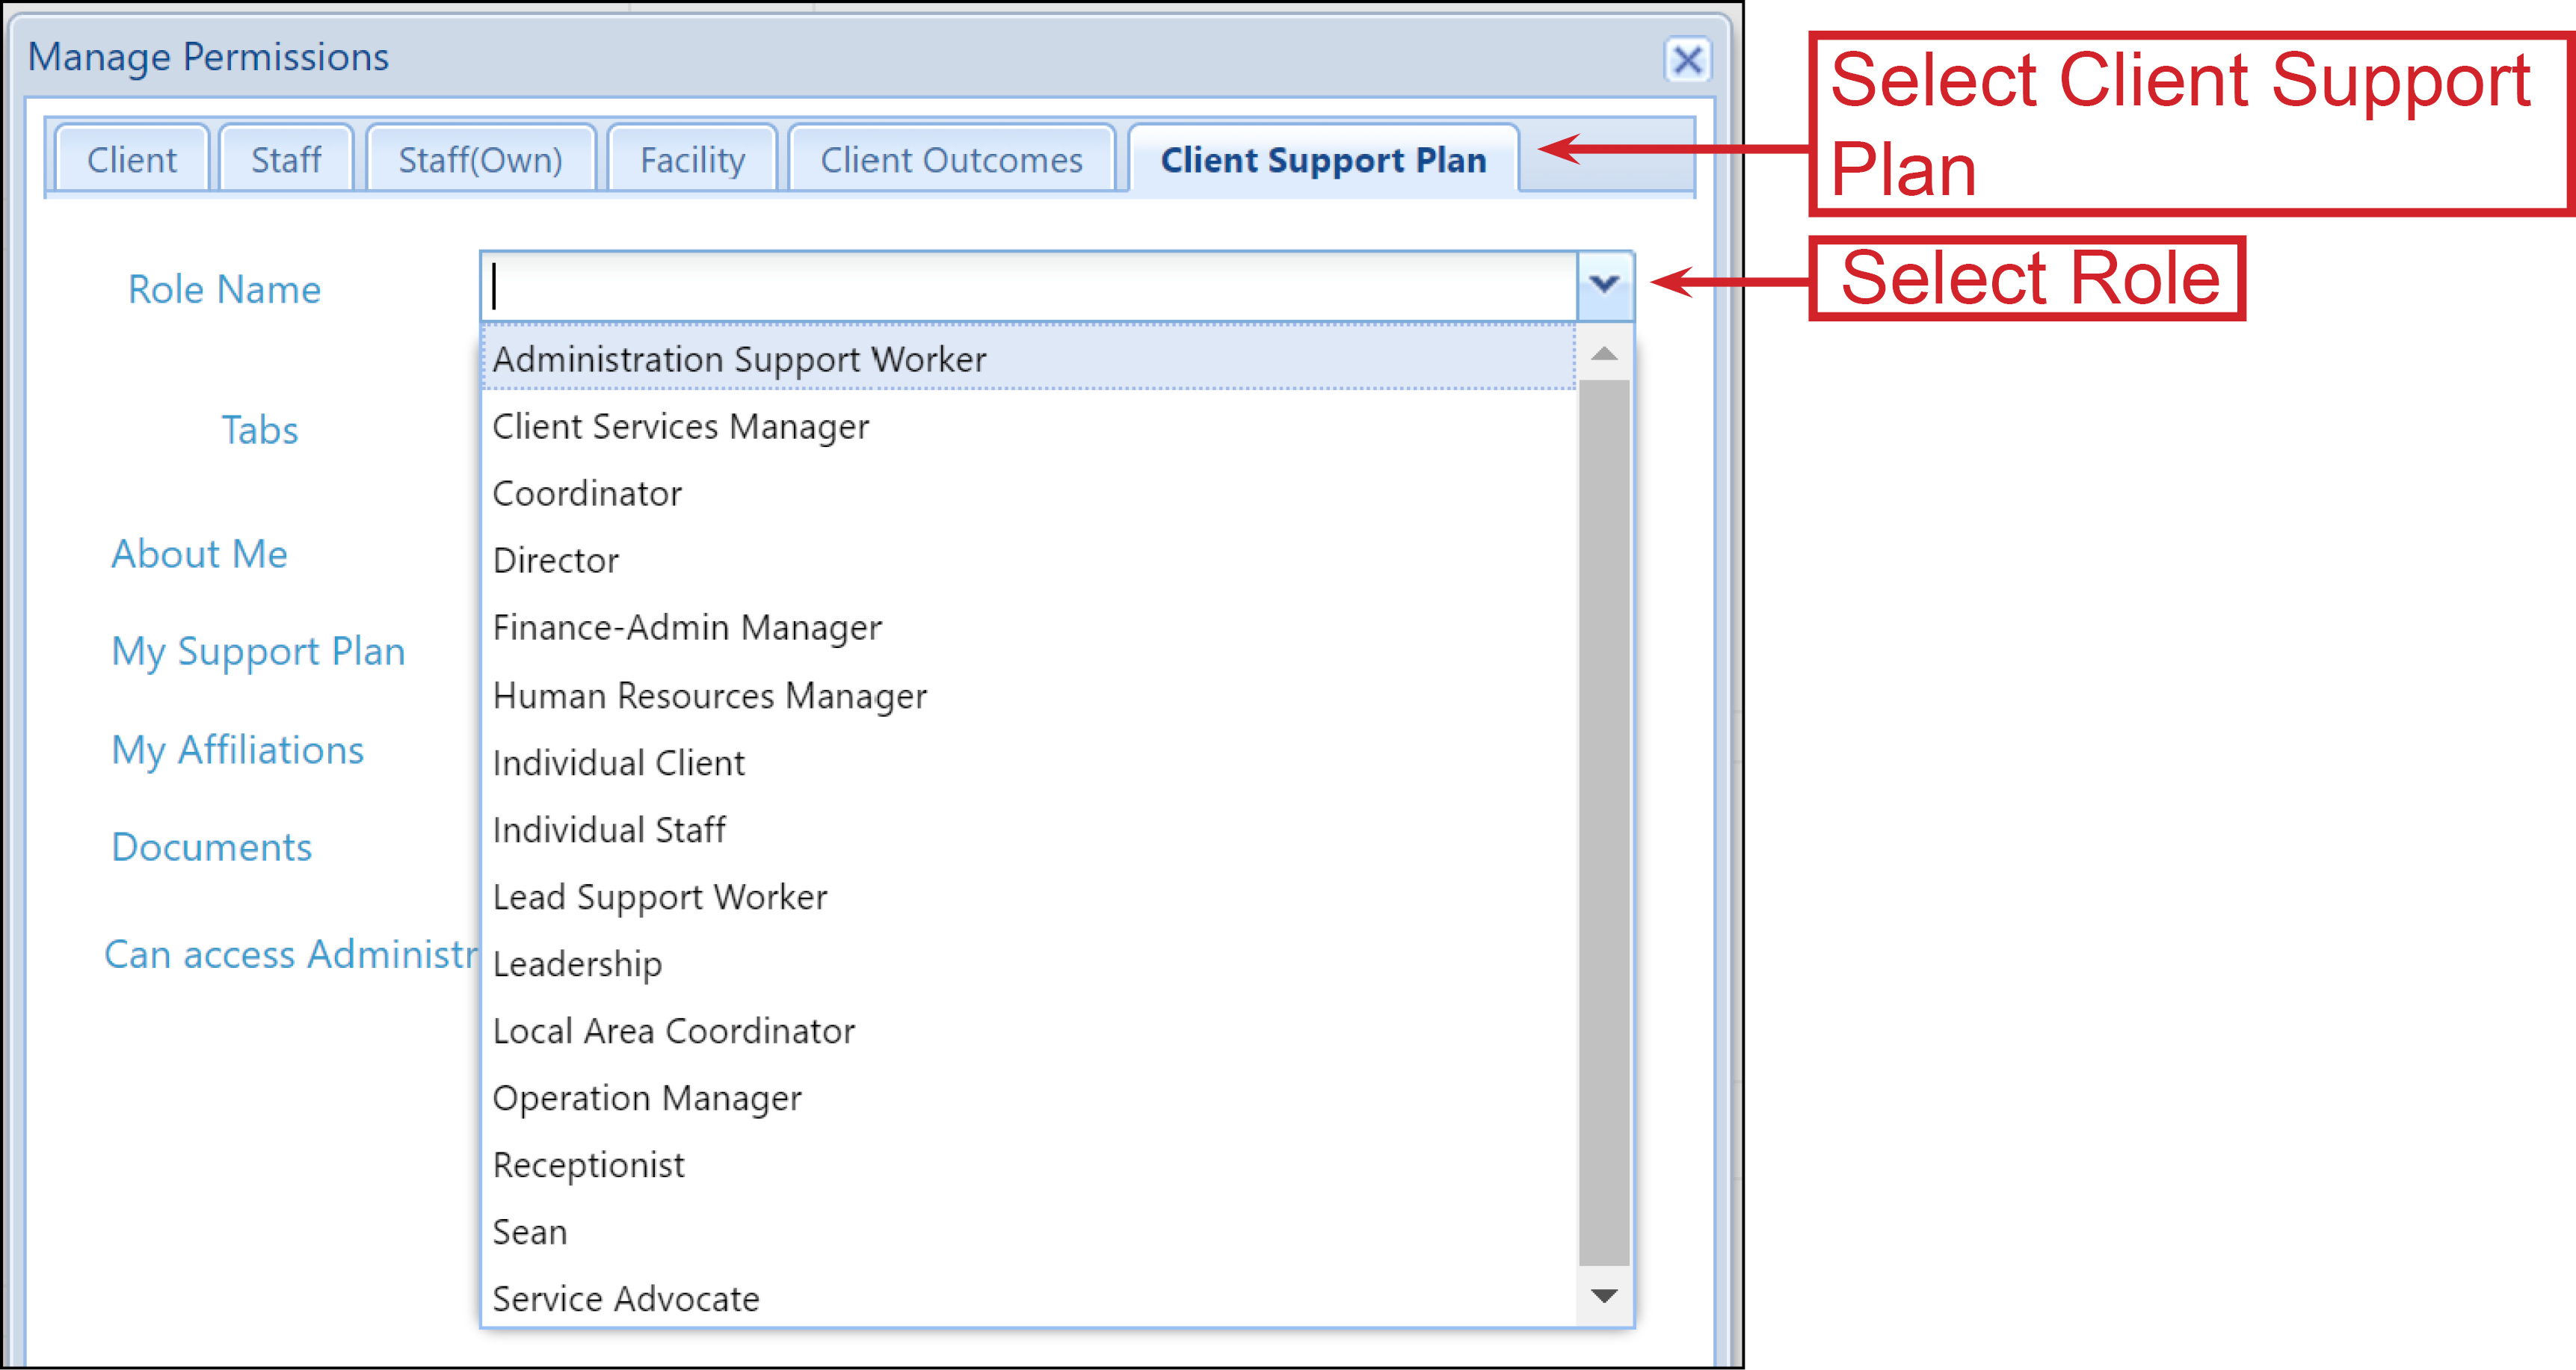
Task: Choose Client Services Manager role
Action: coord(681,426)
